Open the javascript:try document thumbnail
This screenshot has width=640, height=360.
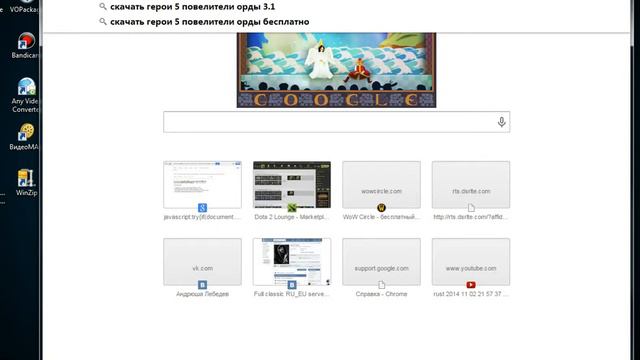(202, 184)
